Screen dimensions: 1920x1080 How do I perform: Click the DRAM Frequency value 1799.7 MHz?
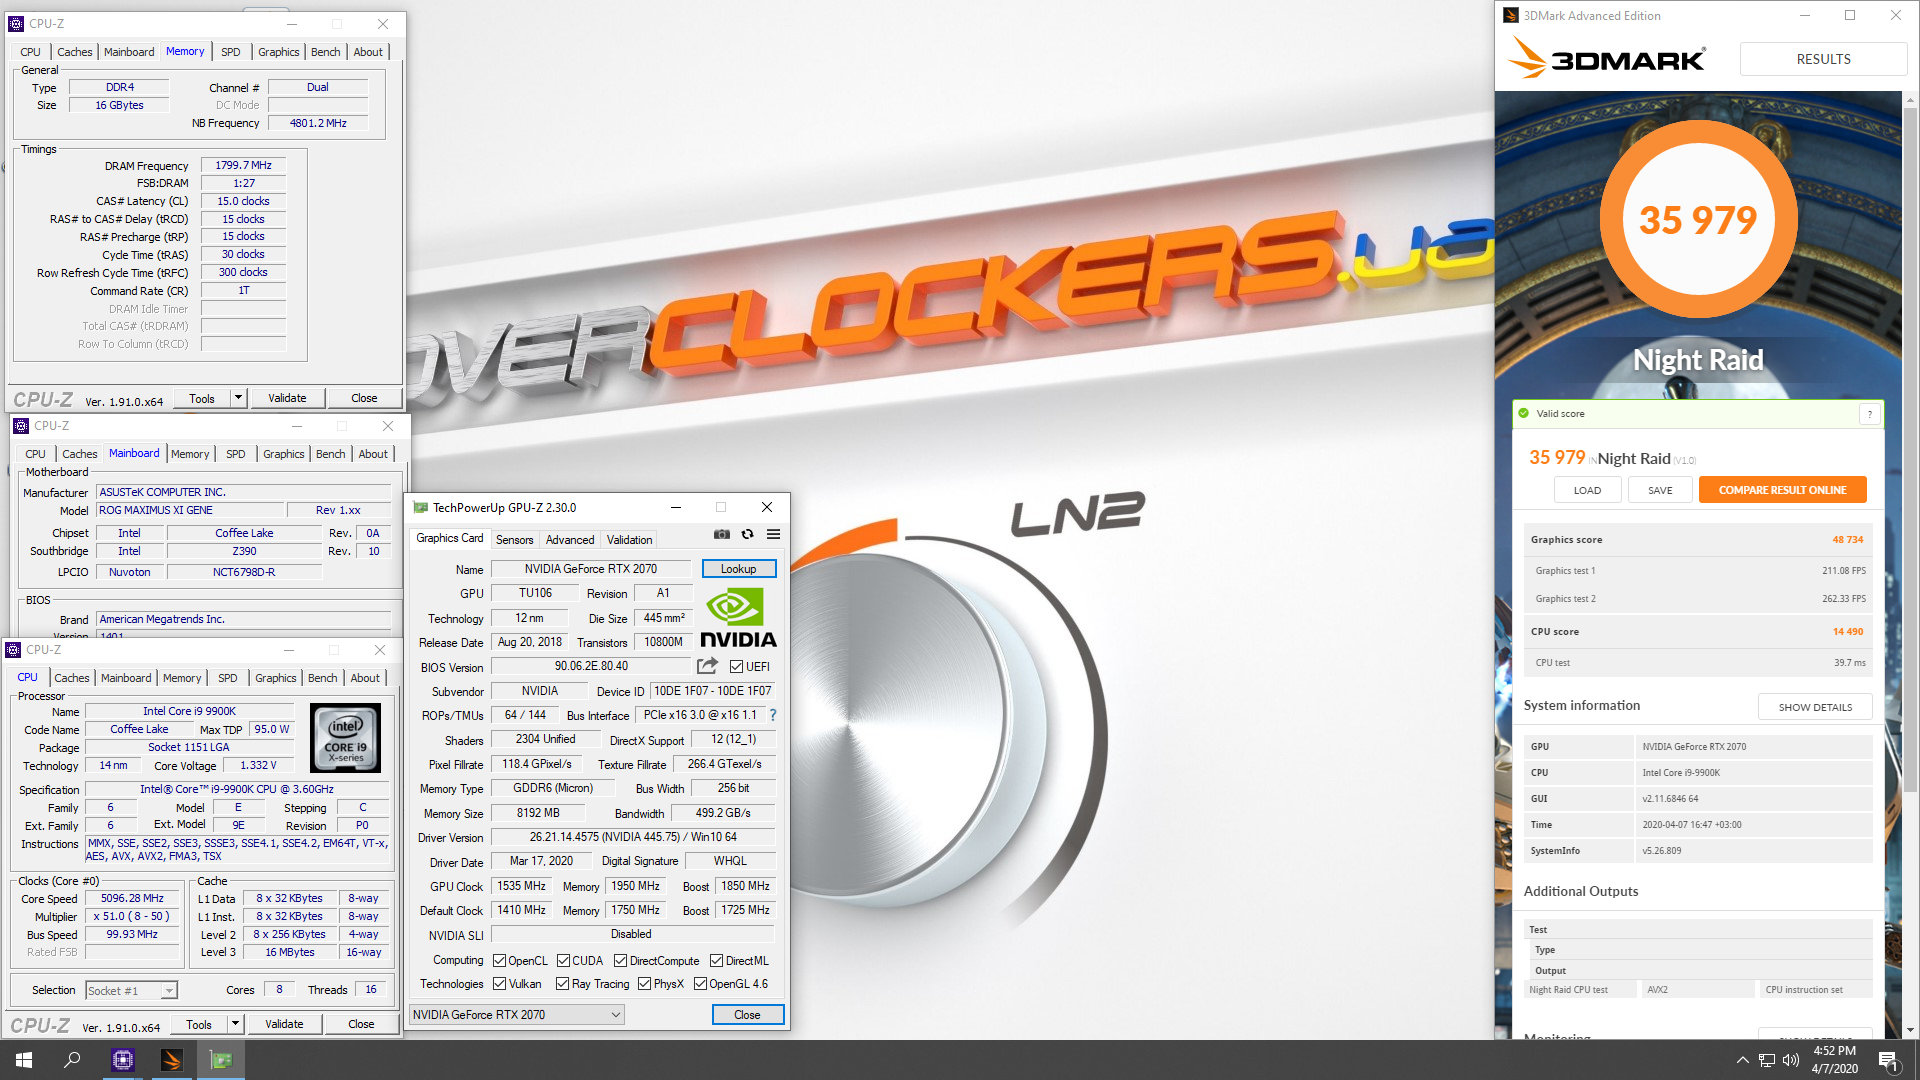(x=243, y=166)
